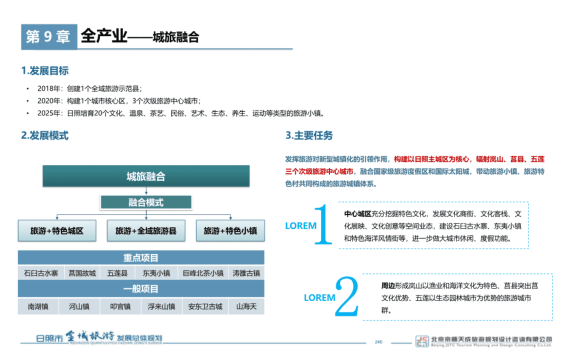Click the heading "3.主要任务"
Image resolution: width=570 pixels, height=360 pixels.
[309, 135]
